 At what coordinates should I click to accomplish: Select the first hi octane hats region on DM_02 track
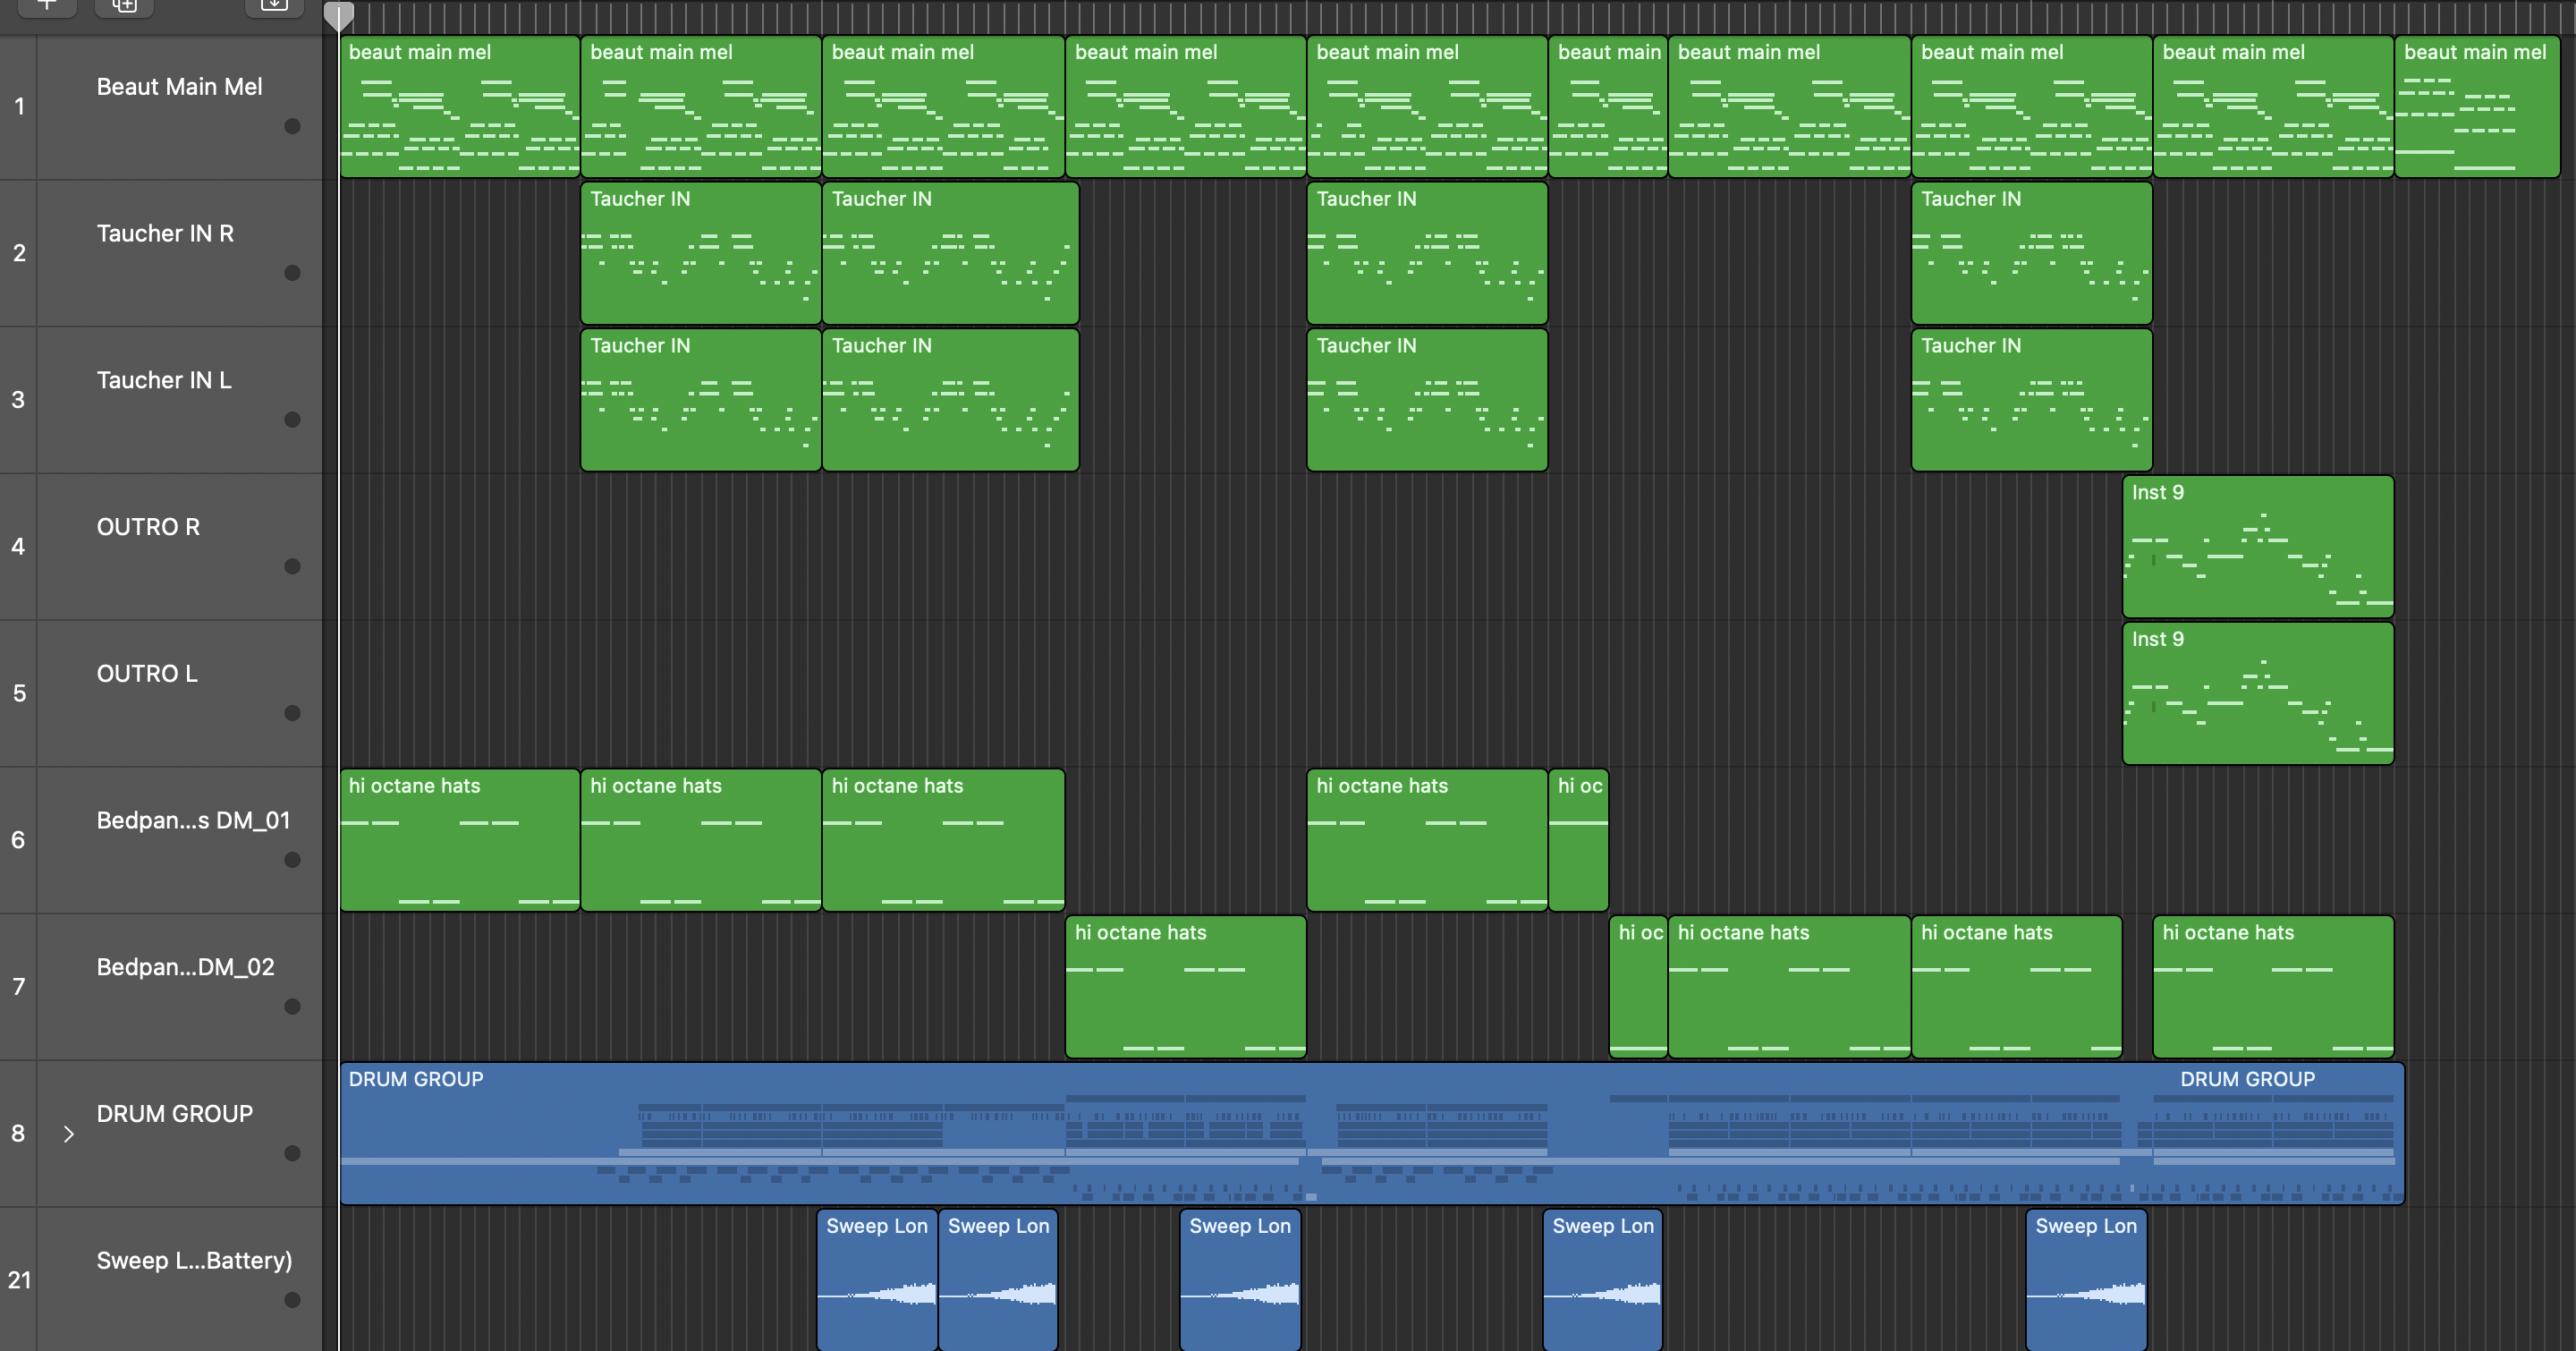click(x=1186, y=987)
